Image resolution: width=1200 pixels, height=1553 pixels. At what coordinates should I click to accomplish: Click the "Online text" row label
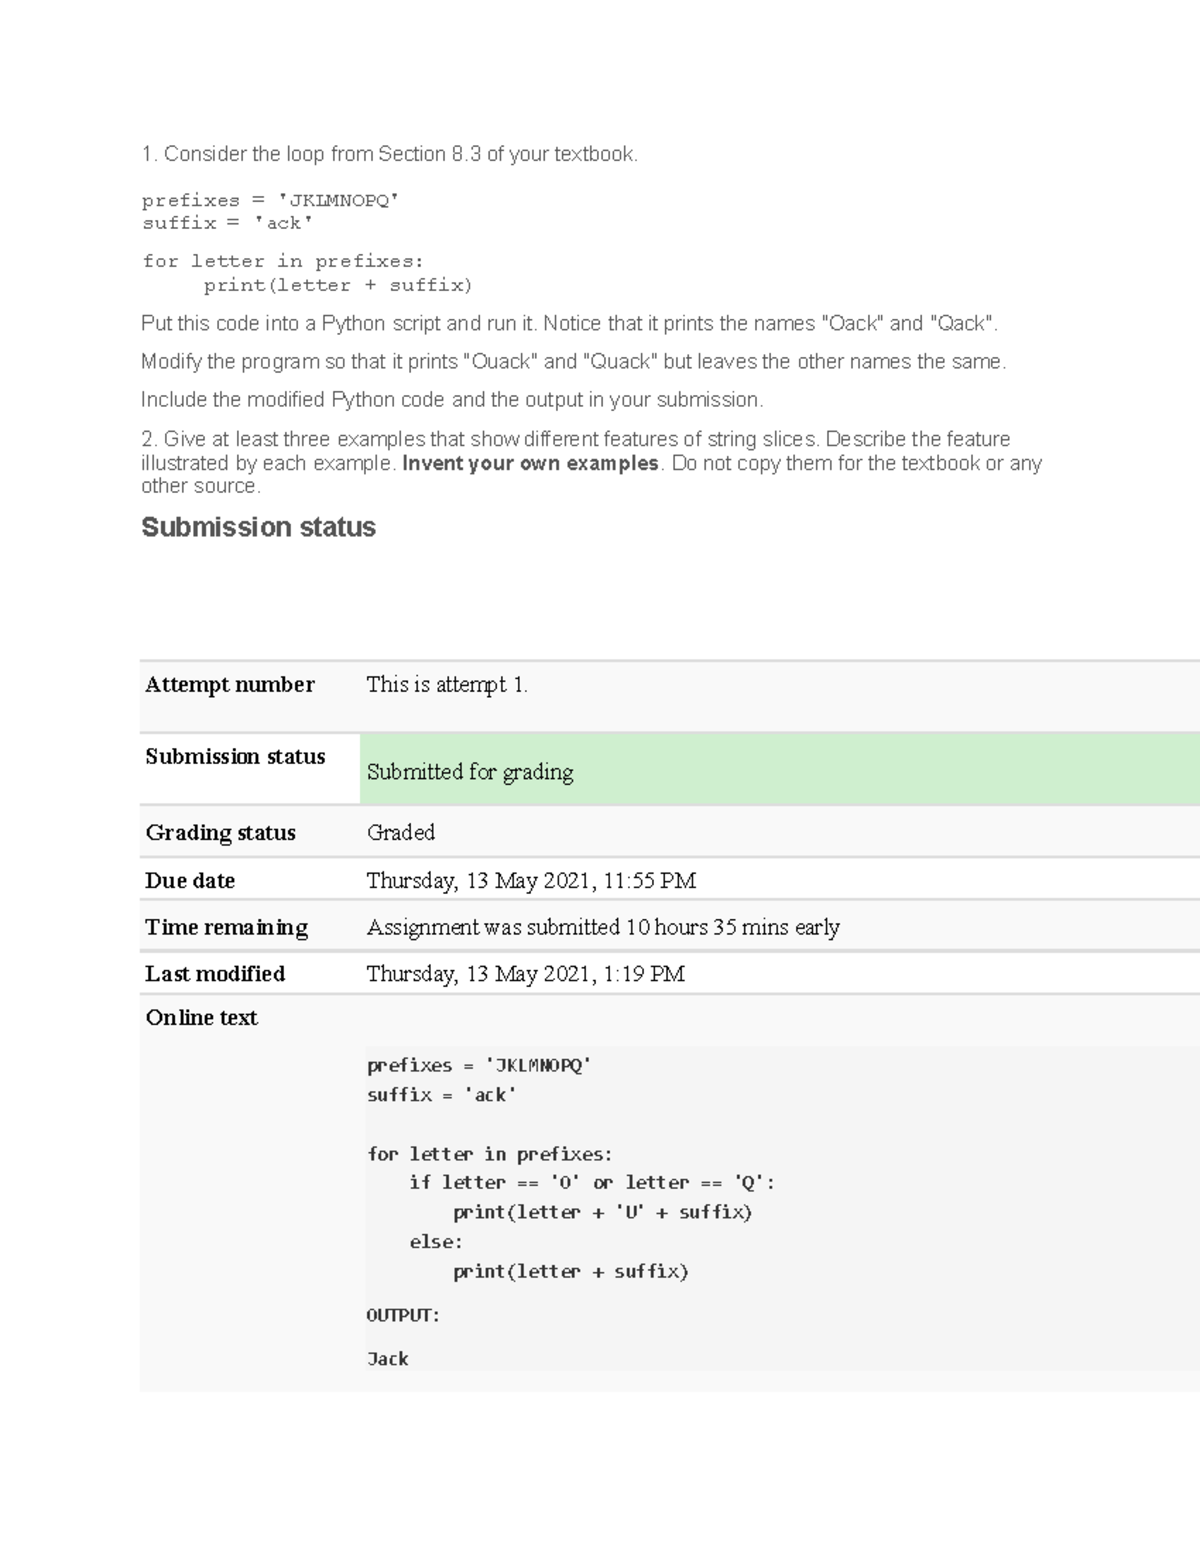click(201, 1018)
